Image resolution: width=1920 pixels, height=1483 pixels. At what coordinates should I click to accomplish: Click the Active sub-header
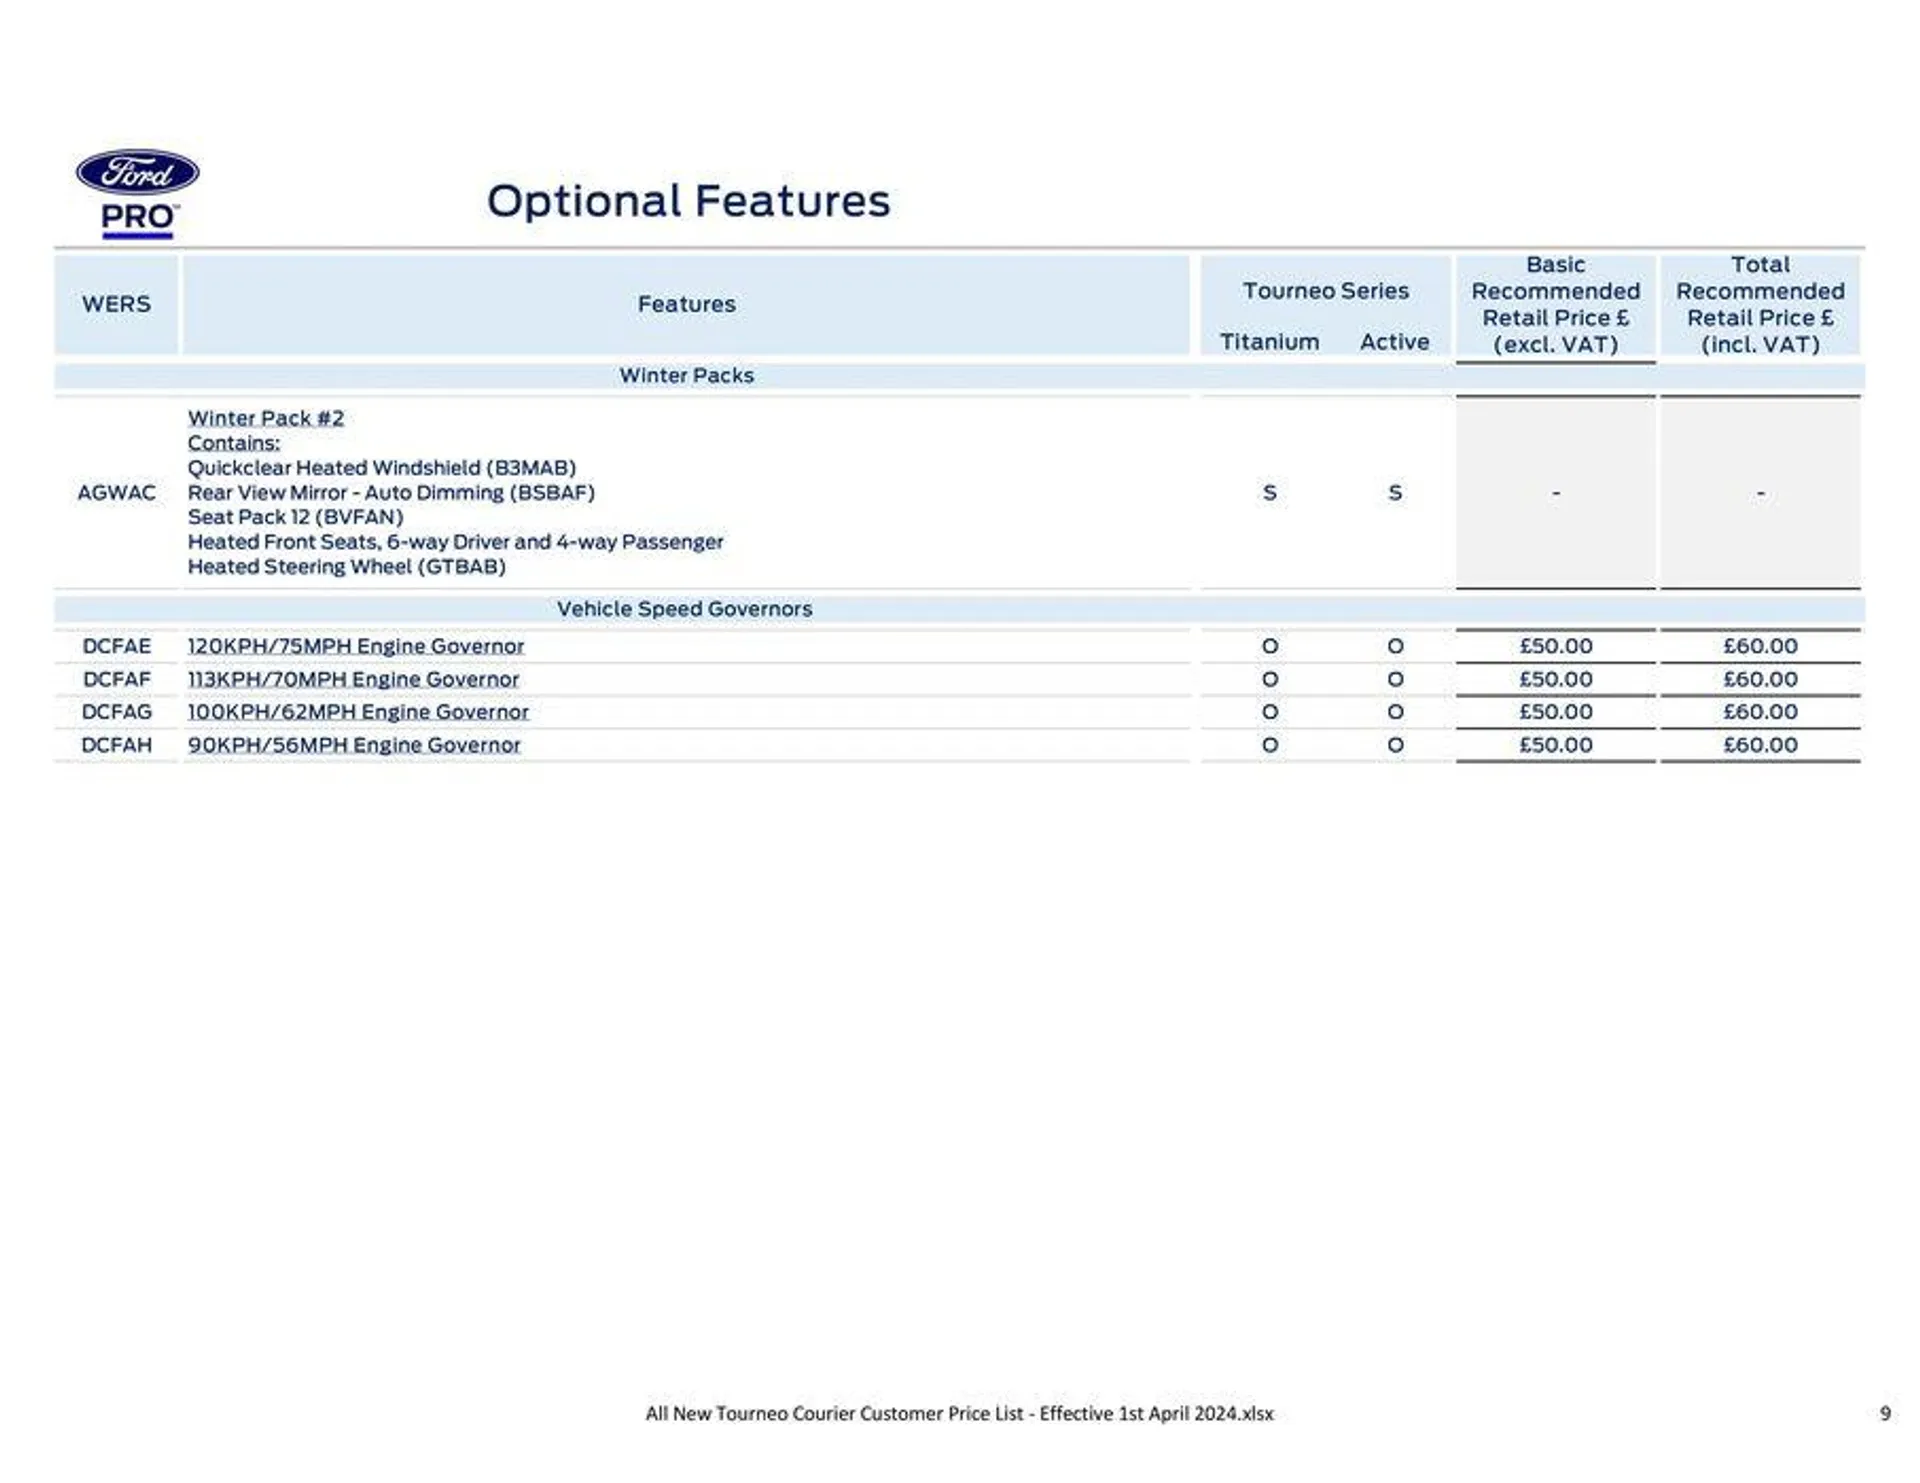(x=1394, y=342)
